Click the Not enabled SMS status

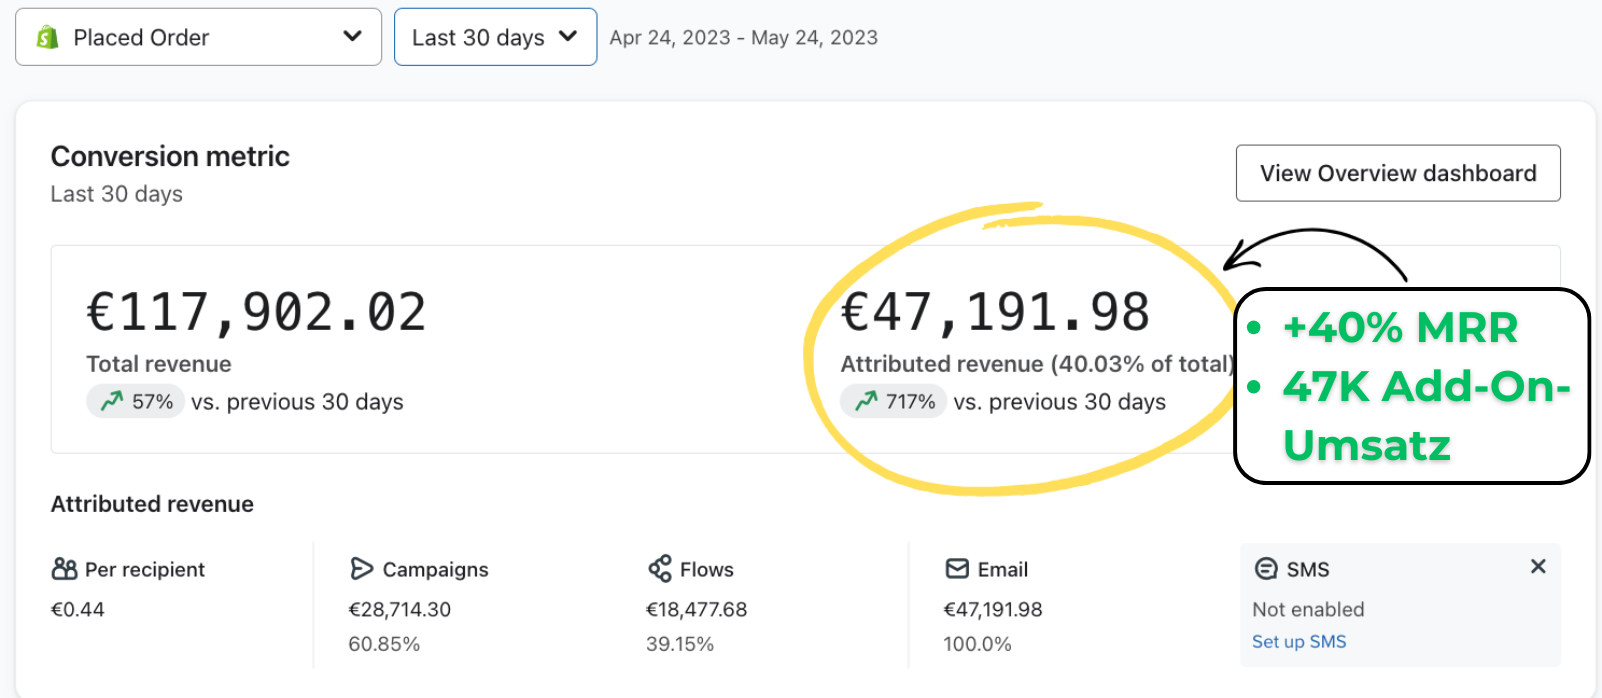point(1308,609)
